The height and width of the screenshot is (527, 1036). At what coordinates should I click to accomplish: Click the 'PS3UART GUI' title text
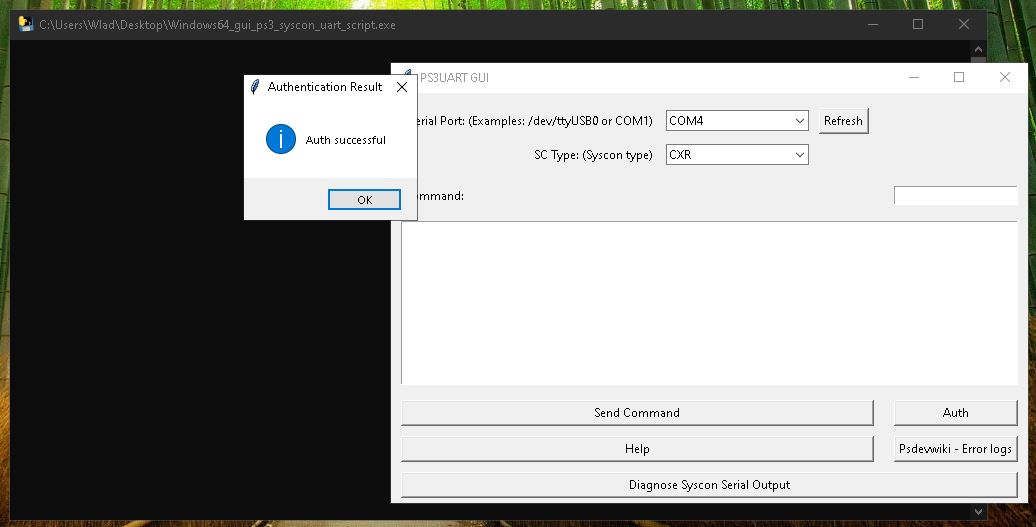(455, 78)
